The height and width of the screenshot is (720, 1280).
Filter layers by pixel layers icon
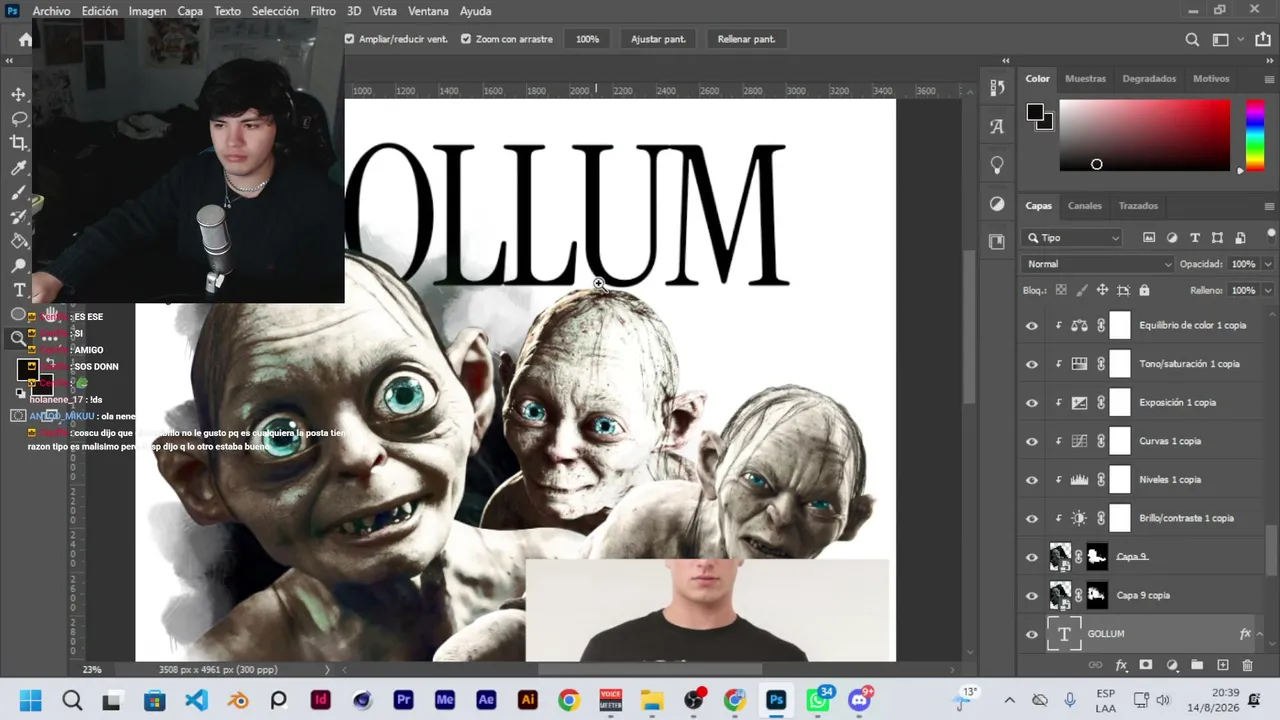click(1149, 238)
